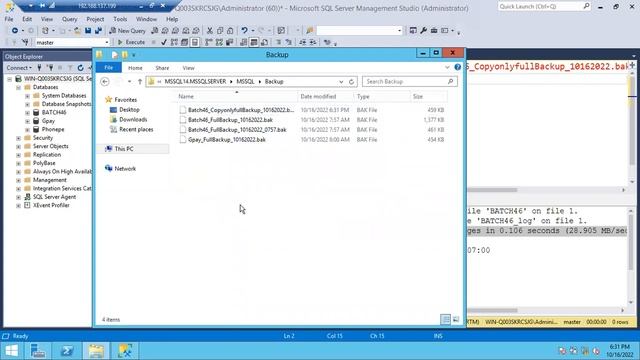Select the Batch46_FullBackup_10162022.bak file

point(230,120)
